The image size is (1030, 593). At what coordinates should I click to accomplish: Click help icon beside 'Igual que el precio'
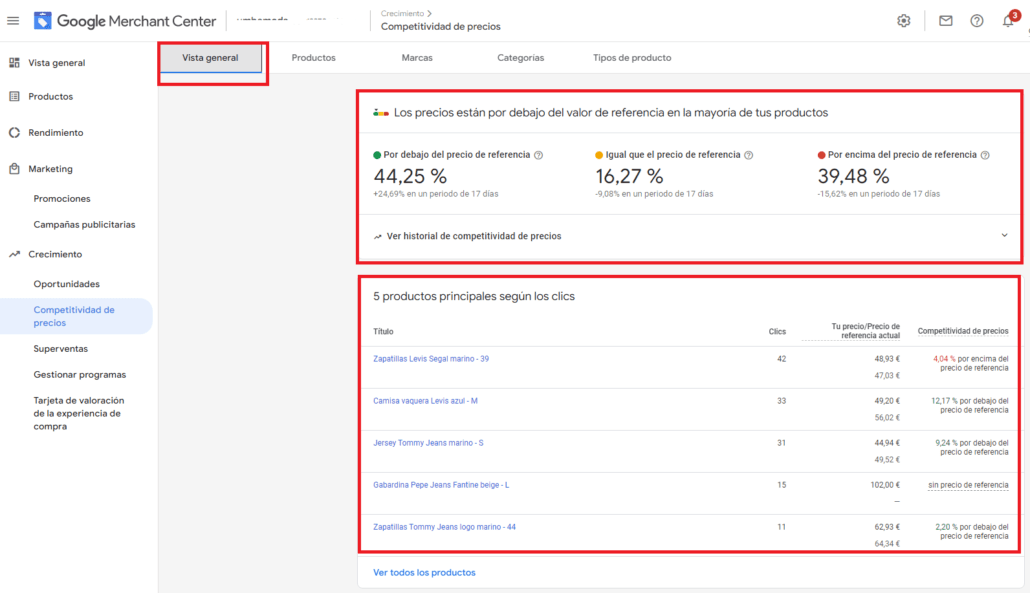749,156
